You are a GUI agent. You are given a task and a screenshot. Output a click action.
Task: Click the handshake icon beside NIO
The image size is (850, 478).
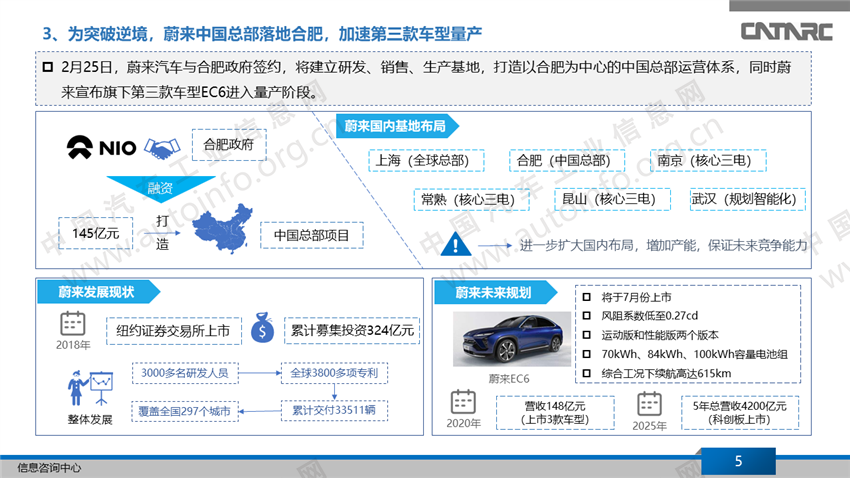click(x=162, y=148)
